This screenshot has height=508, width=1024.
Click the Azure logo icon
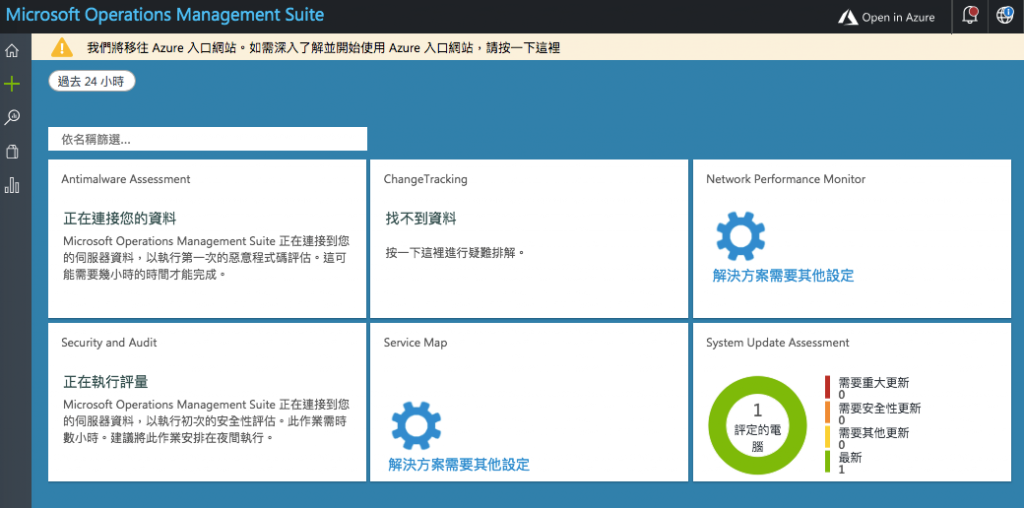[x=848, y=18]
